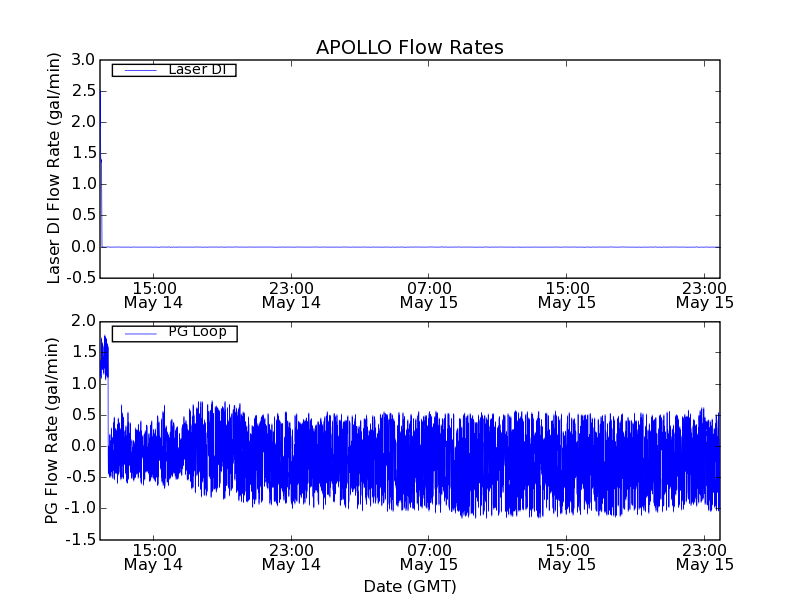This screenshot has height=600, width=800.
Task: Click the Date (GMT) x-axis label
Action: pos(409,586)
